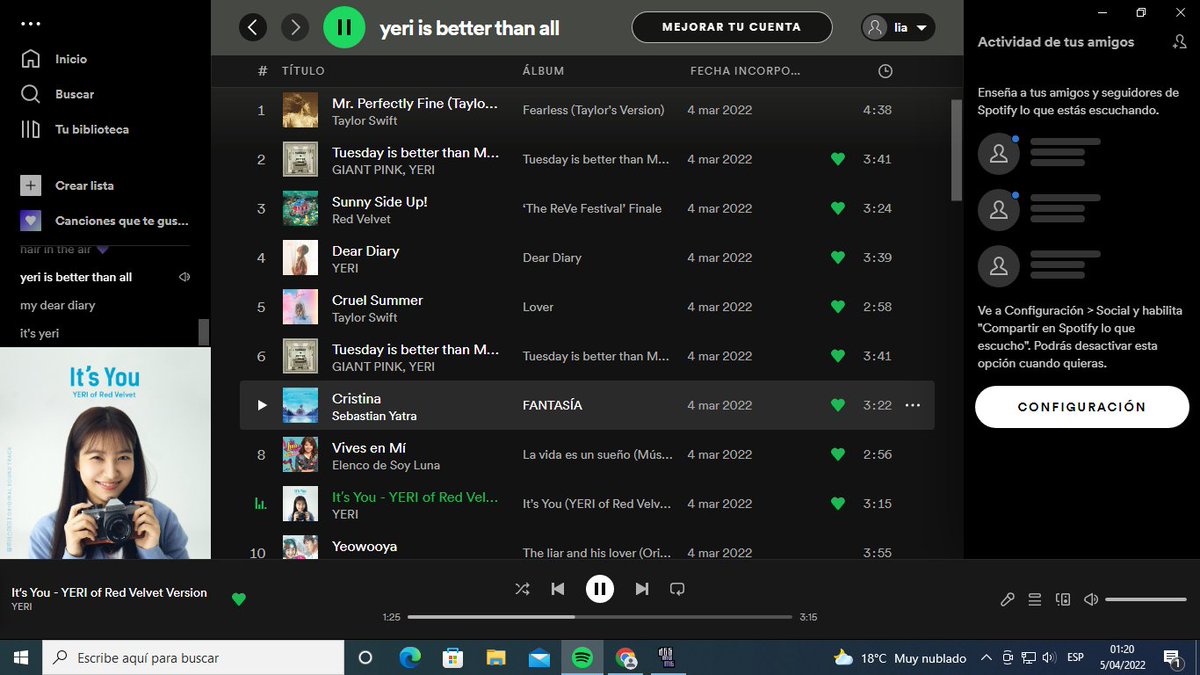Open File Explorer from taskbar
The image size is (1200, 675).
(x=496, y=658)
